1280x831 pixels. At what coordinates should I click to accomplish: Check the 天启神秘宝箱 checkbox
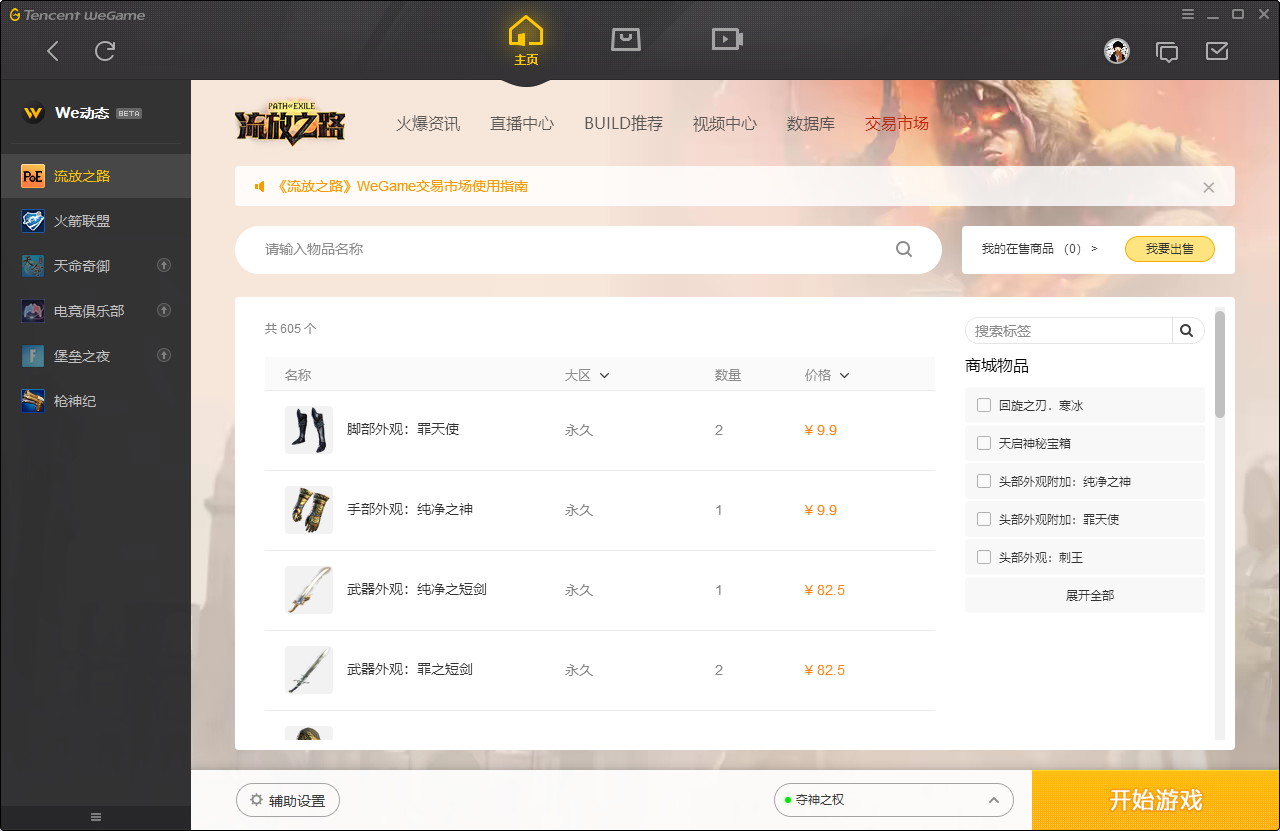point(984,443)
